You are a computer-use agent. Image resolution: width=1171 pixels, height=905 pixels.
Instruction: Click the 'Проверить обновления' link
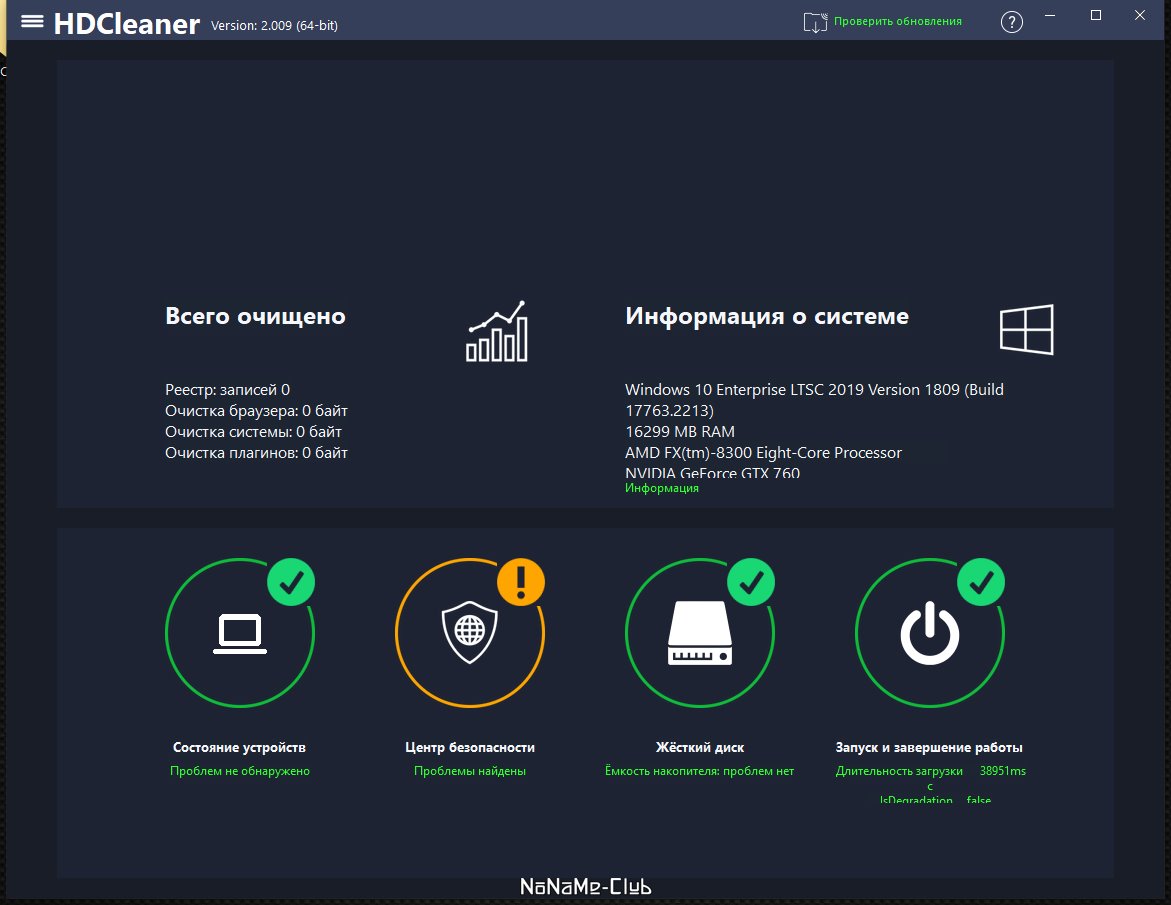tap(897, 21)
